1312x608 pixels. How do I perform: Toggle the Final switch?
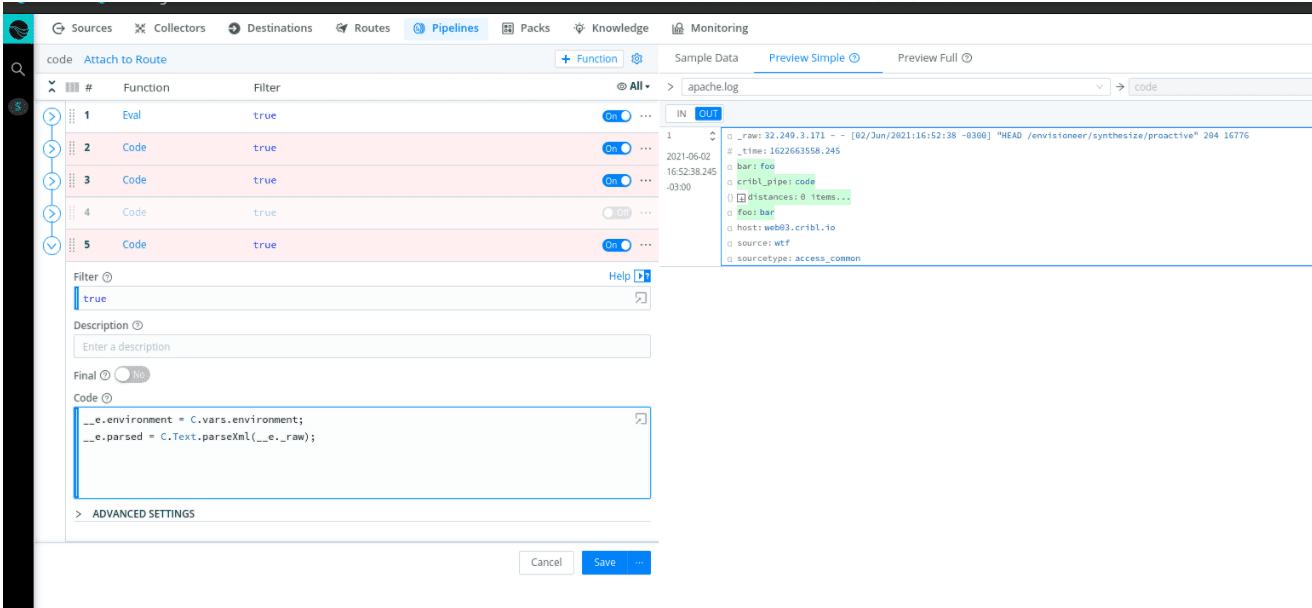[x=132, y=375]
